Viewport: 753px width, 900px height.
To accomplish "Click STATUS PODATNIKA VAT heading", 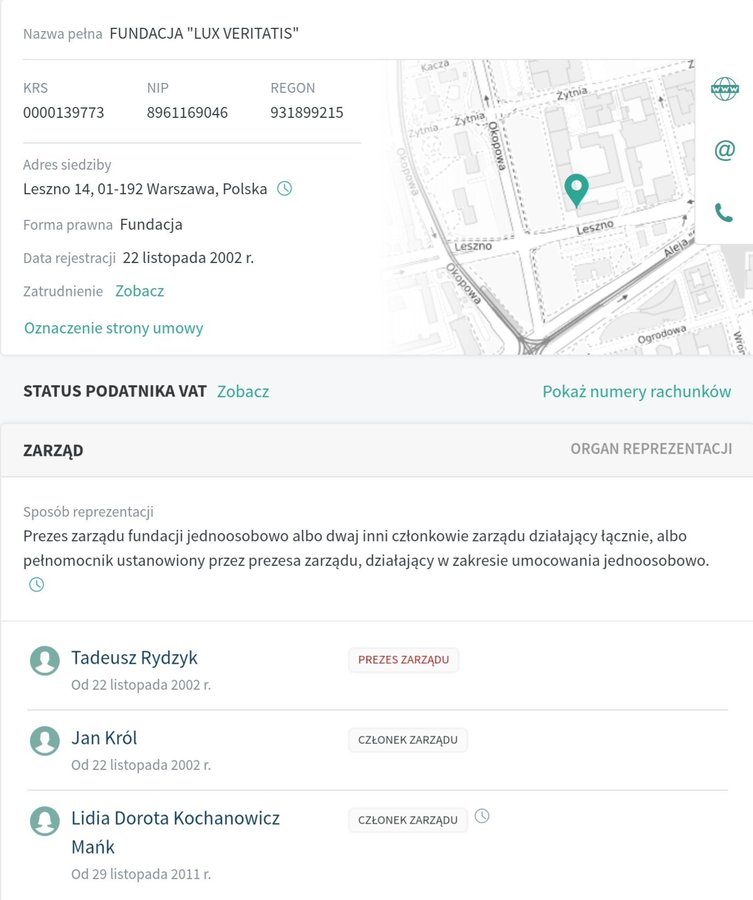I will pyautogui.click(x=115, y=391).
